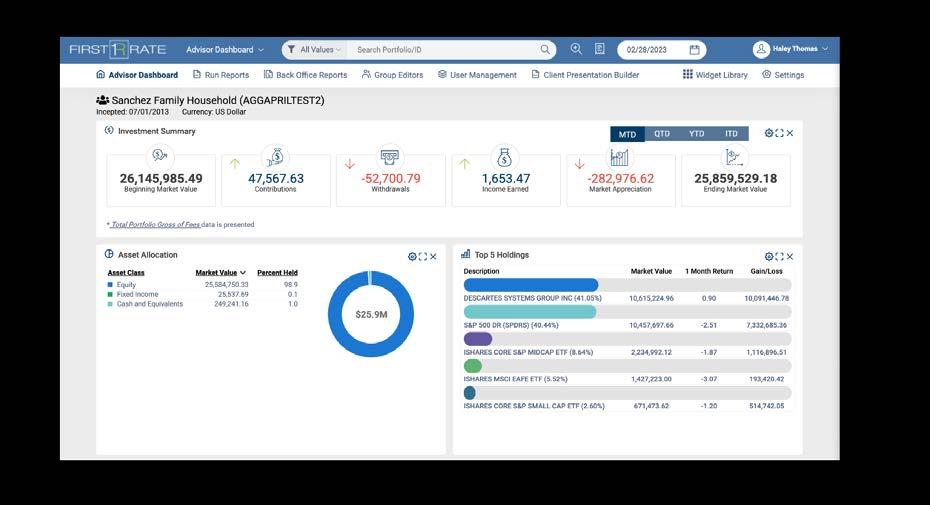This screenshot has width=930, height=505.
Task: Click the user avatar icon
Action: pyautogui.click(x=761, y=49)
